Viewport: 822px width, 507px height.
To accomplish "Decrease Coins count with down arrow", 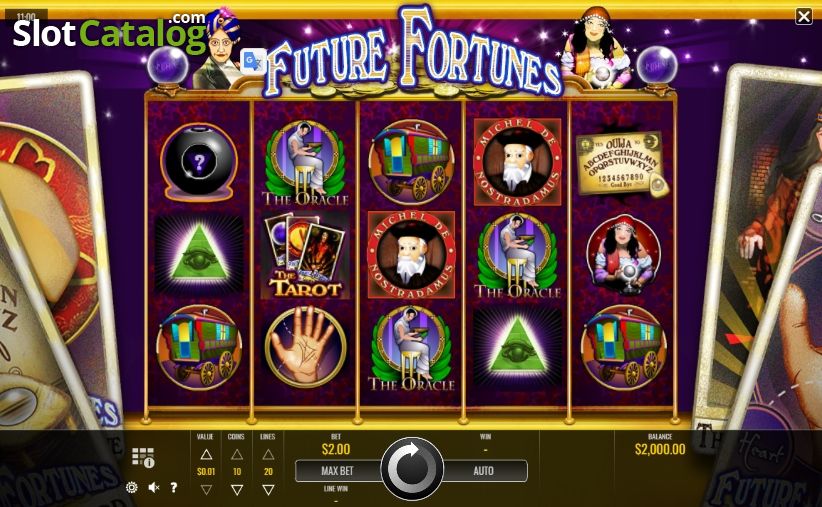I will tap(237, 490).
